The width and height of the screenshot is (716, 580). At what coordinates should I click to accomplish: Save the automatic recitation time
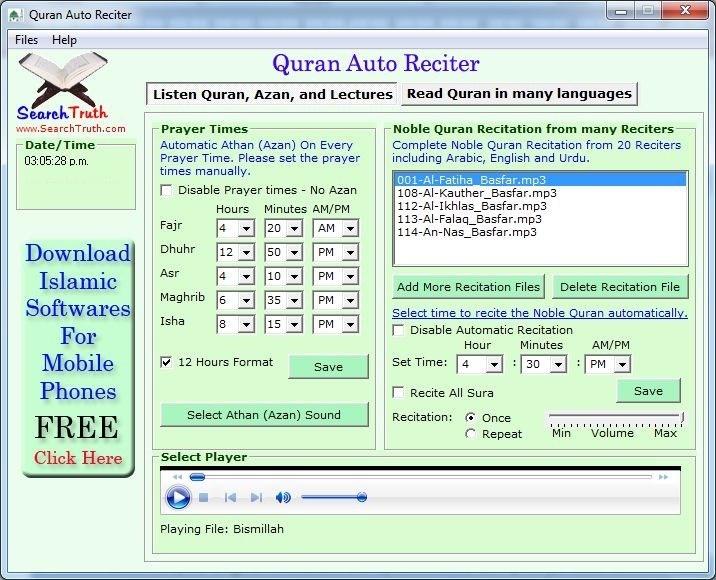pos(648,390)
